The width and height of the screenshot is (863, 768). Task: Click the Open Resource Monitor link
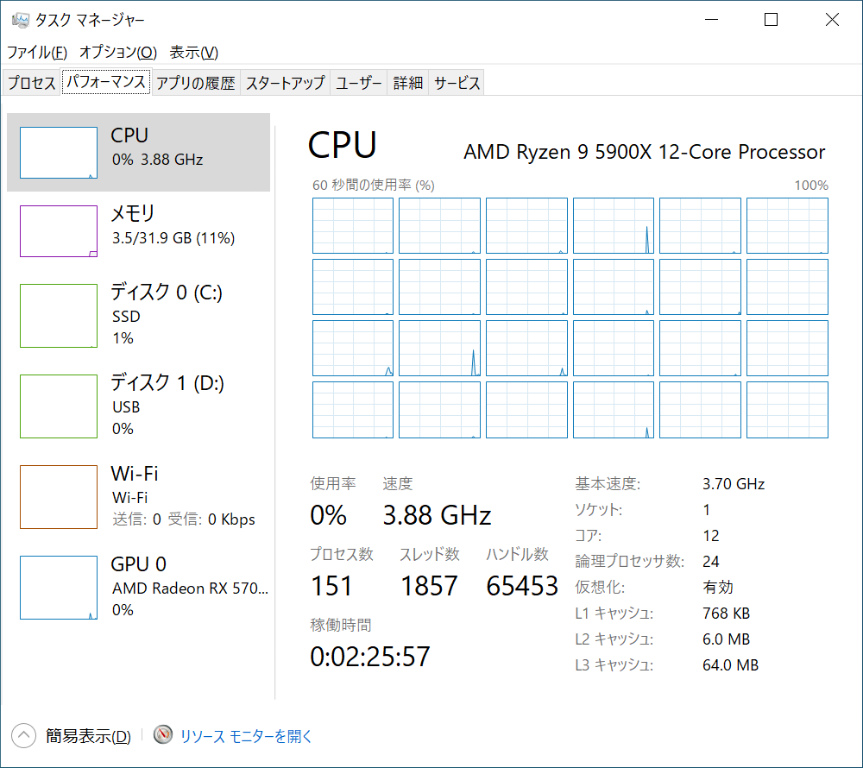[x=246, y=736]
